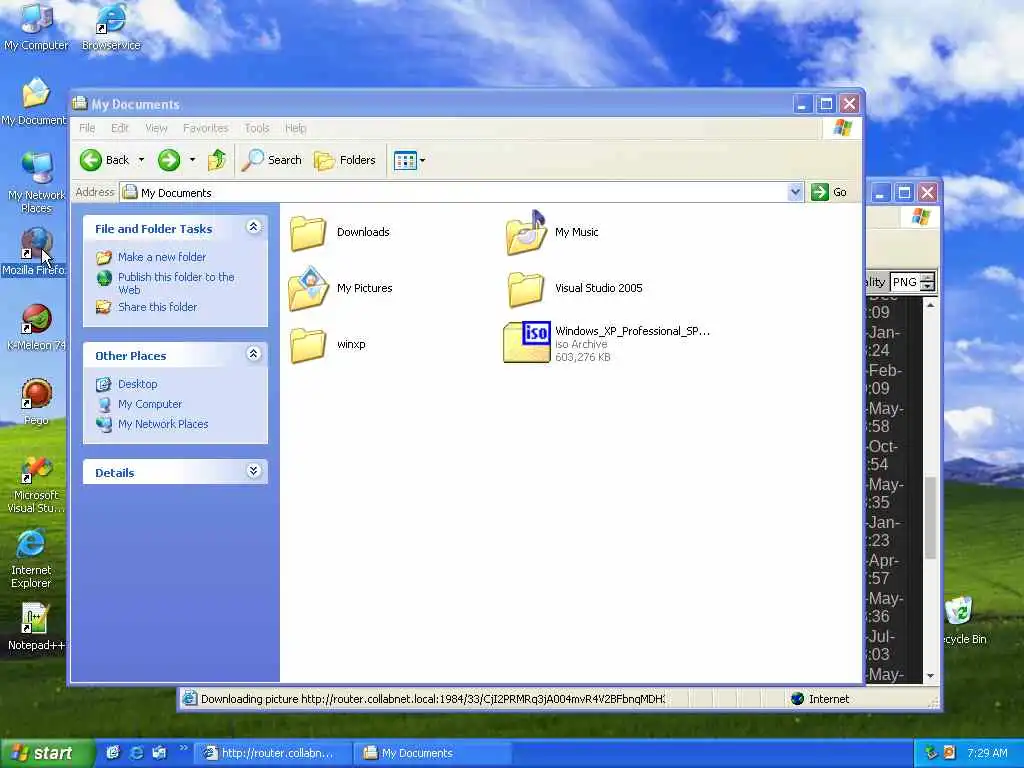Click Make a new folder link
The height and width of the screenshot is (768, 1024).
[161, 257]
